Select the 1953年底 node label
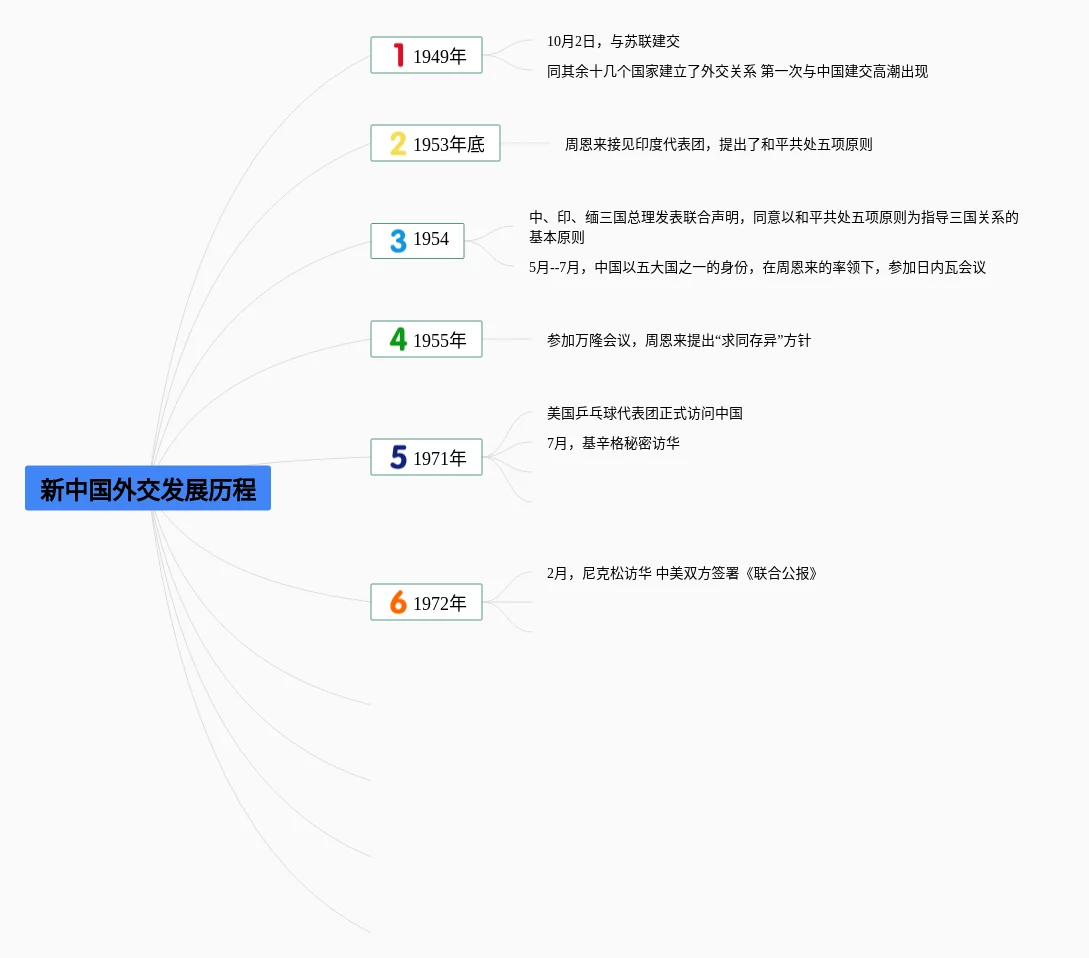The height and width of the screenshot is (958, 1089). pos(448,145)
